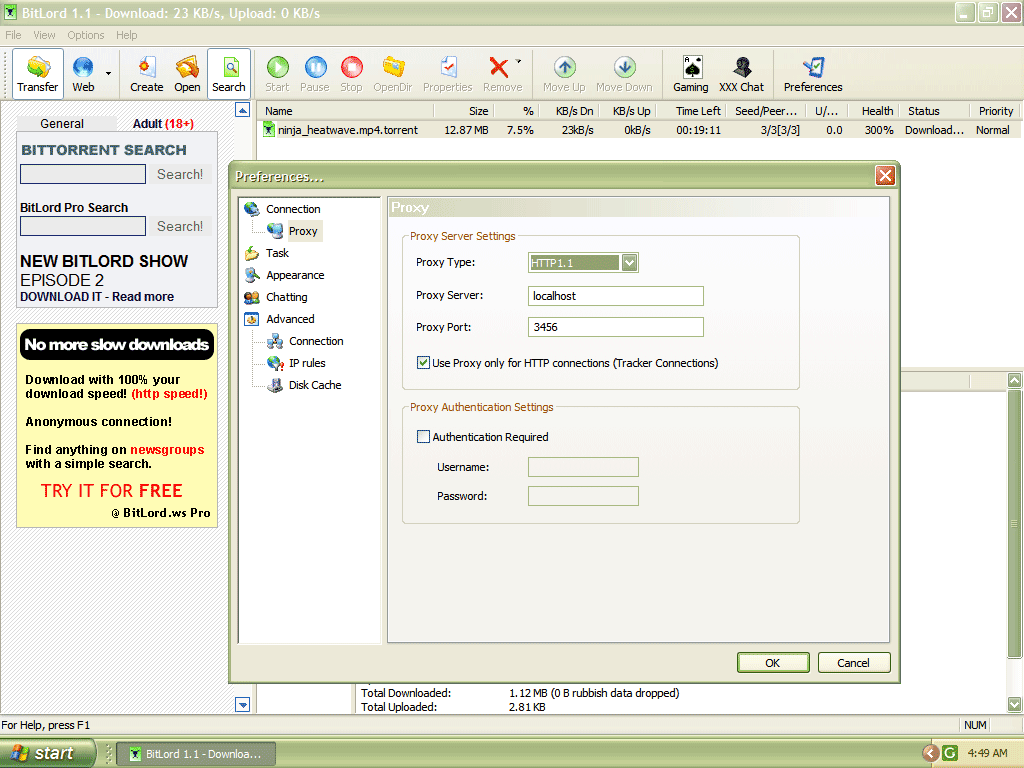Viewport: 1024px width, 768px height.
Task: Click the Proxy Server text field
Action: [x=615, y=296]
